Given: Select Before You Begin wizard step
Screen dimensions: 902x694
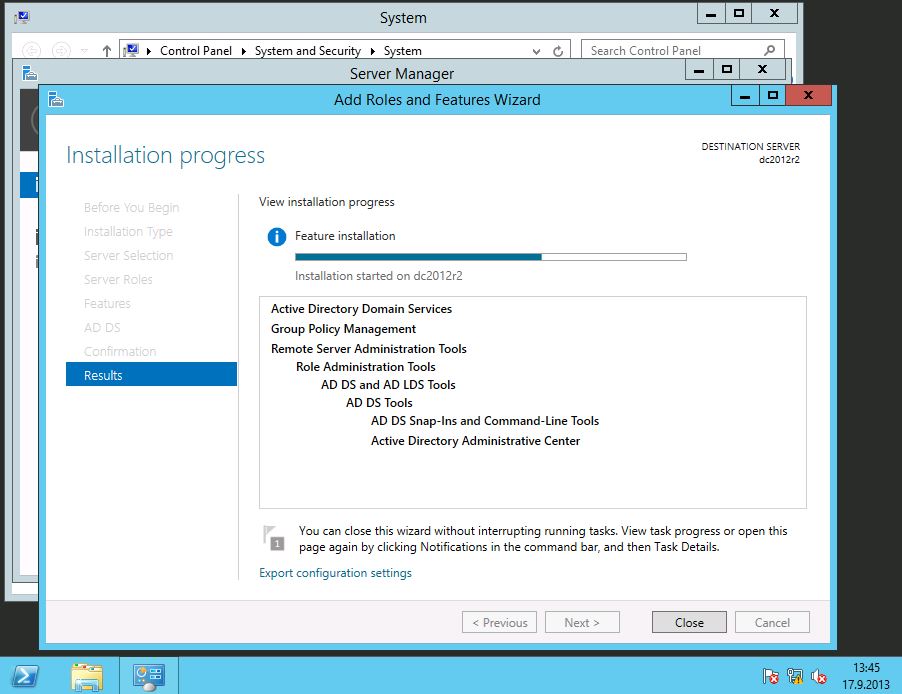Looking at the screenshot, I should [131, 208].
